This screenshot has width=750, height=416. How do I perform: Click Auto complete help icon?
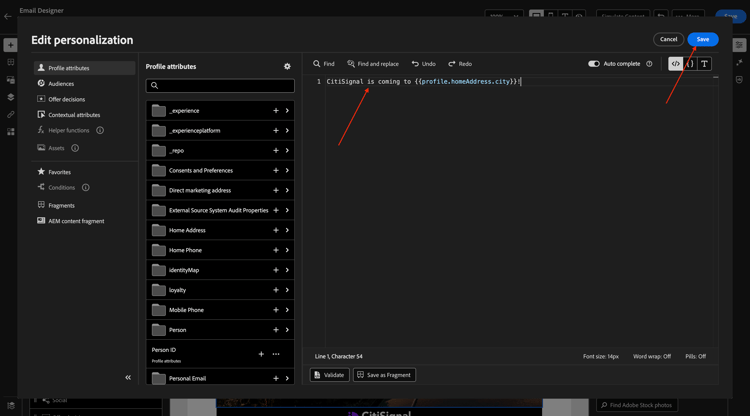tap(649, 64)
